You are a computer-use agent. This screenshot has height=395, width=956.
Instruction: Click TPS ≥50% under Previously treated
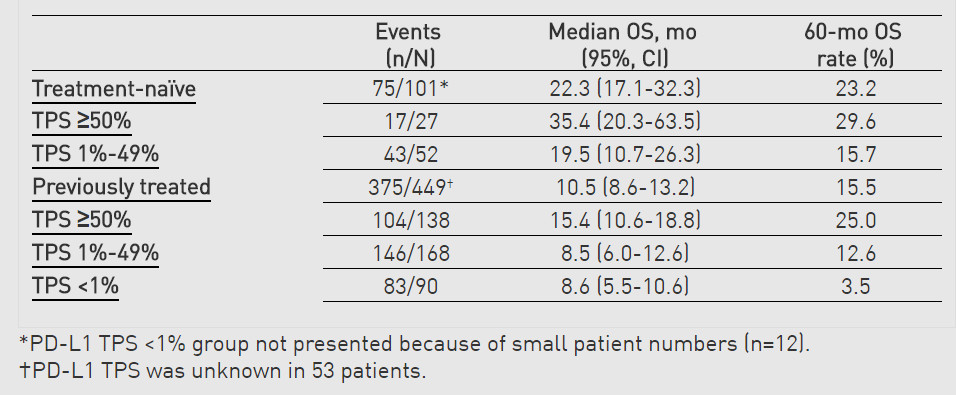[x=82, y=220]
